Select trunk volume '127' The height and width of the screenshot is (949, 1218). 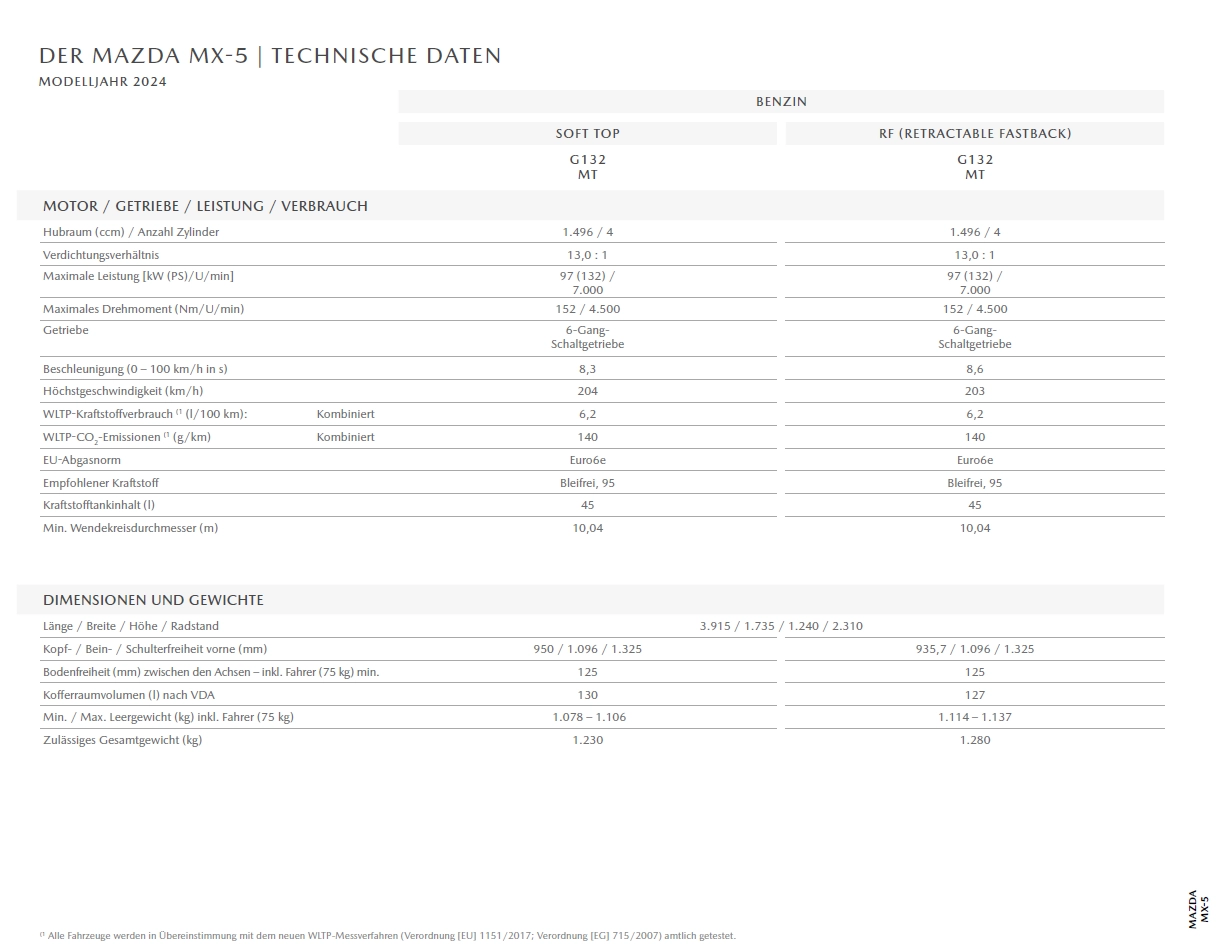pos(975,695)
